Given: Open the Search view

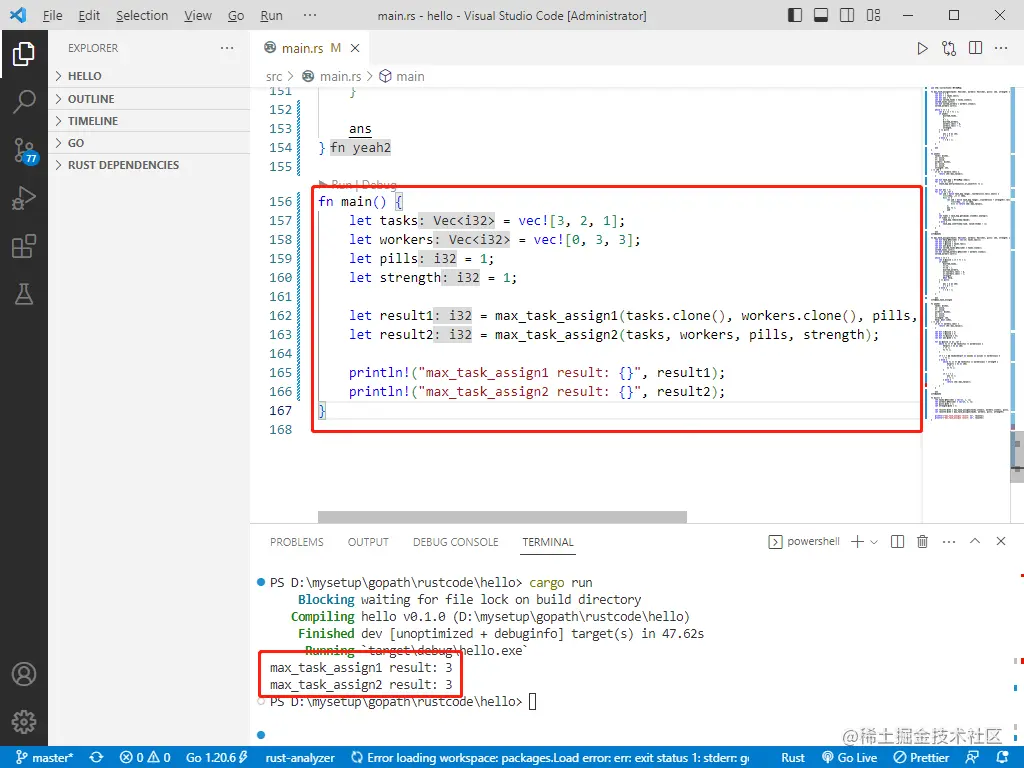Looking at the screenshot, I should 24,102.
